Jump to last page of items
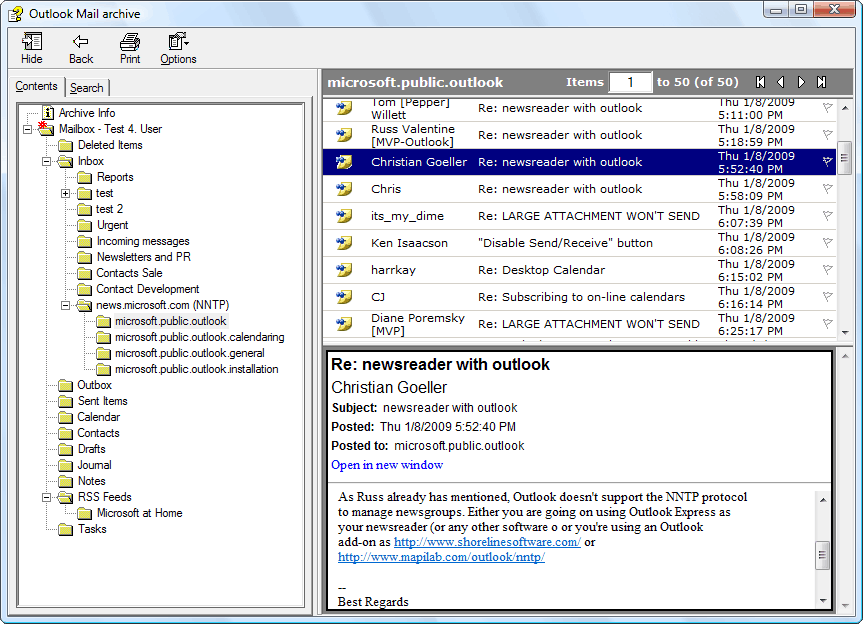The height and width of the screenshot is (624, 863). [x=821, y=82]
